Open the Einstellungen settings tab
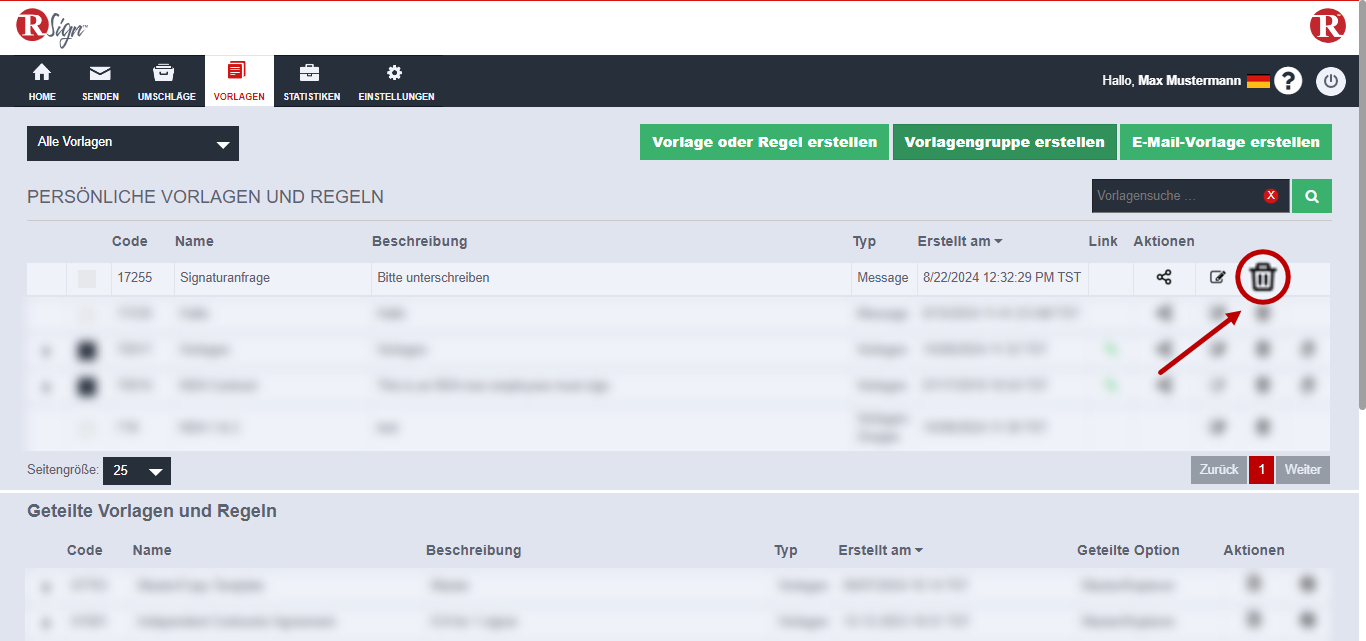 click(x=396, y=82)
